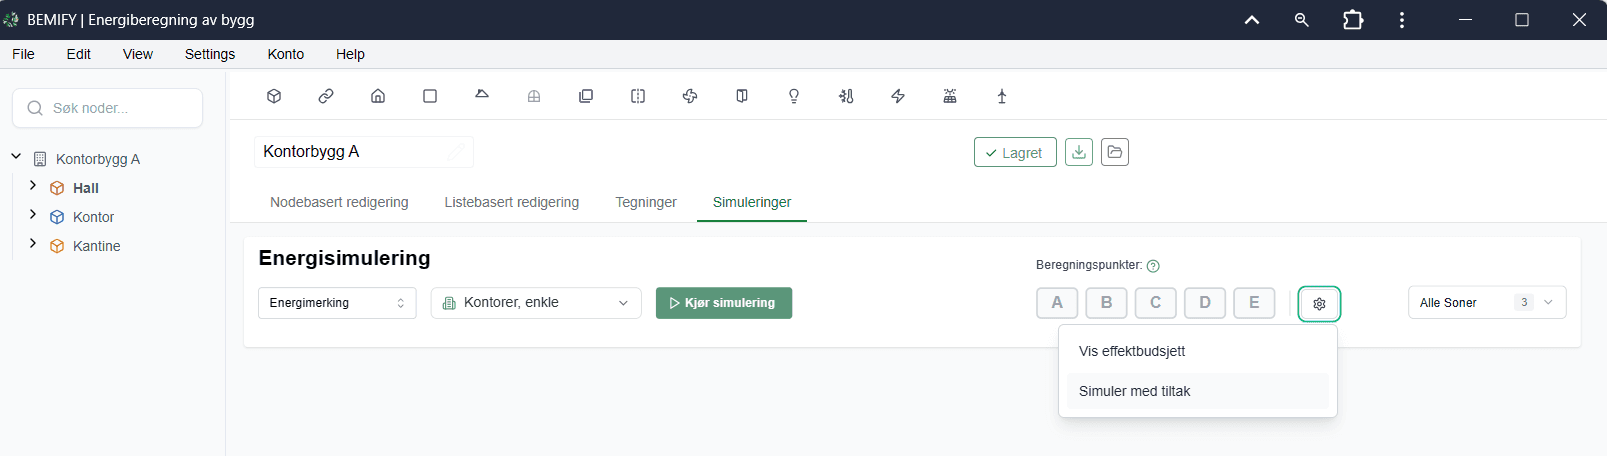Open the Alle Soner dropdown
Viewport: 1607px width, 456px height.
[x=1487, y=303]
